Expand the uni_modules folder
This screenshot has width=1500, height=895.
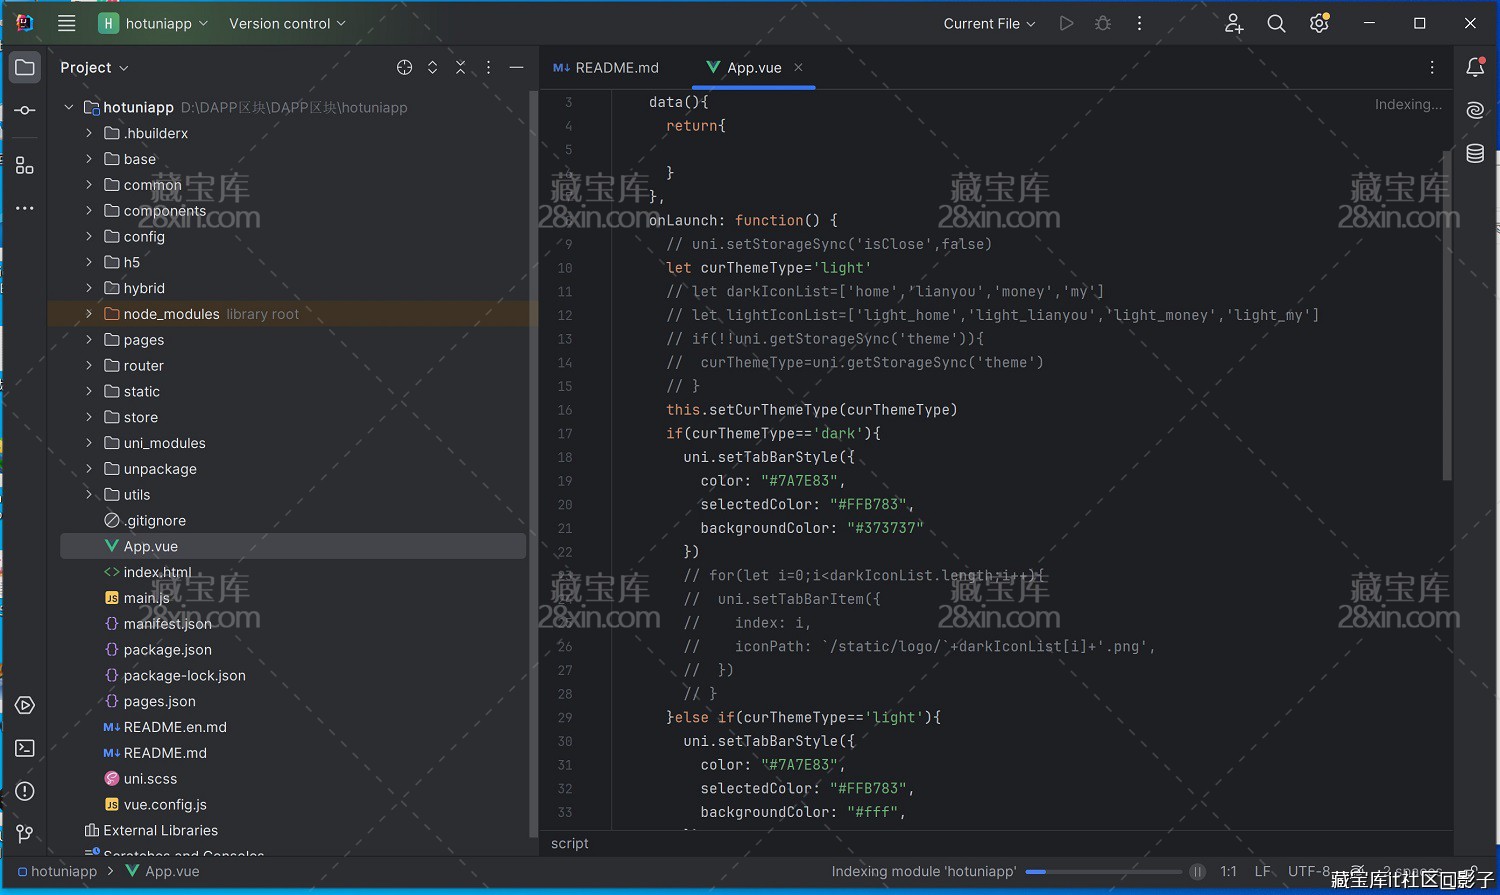coord(89,443)
